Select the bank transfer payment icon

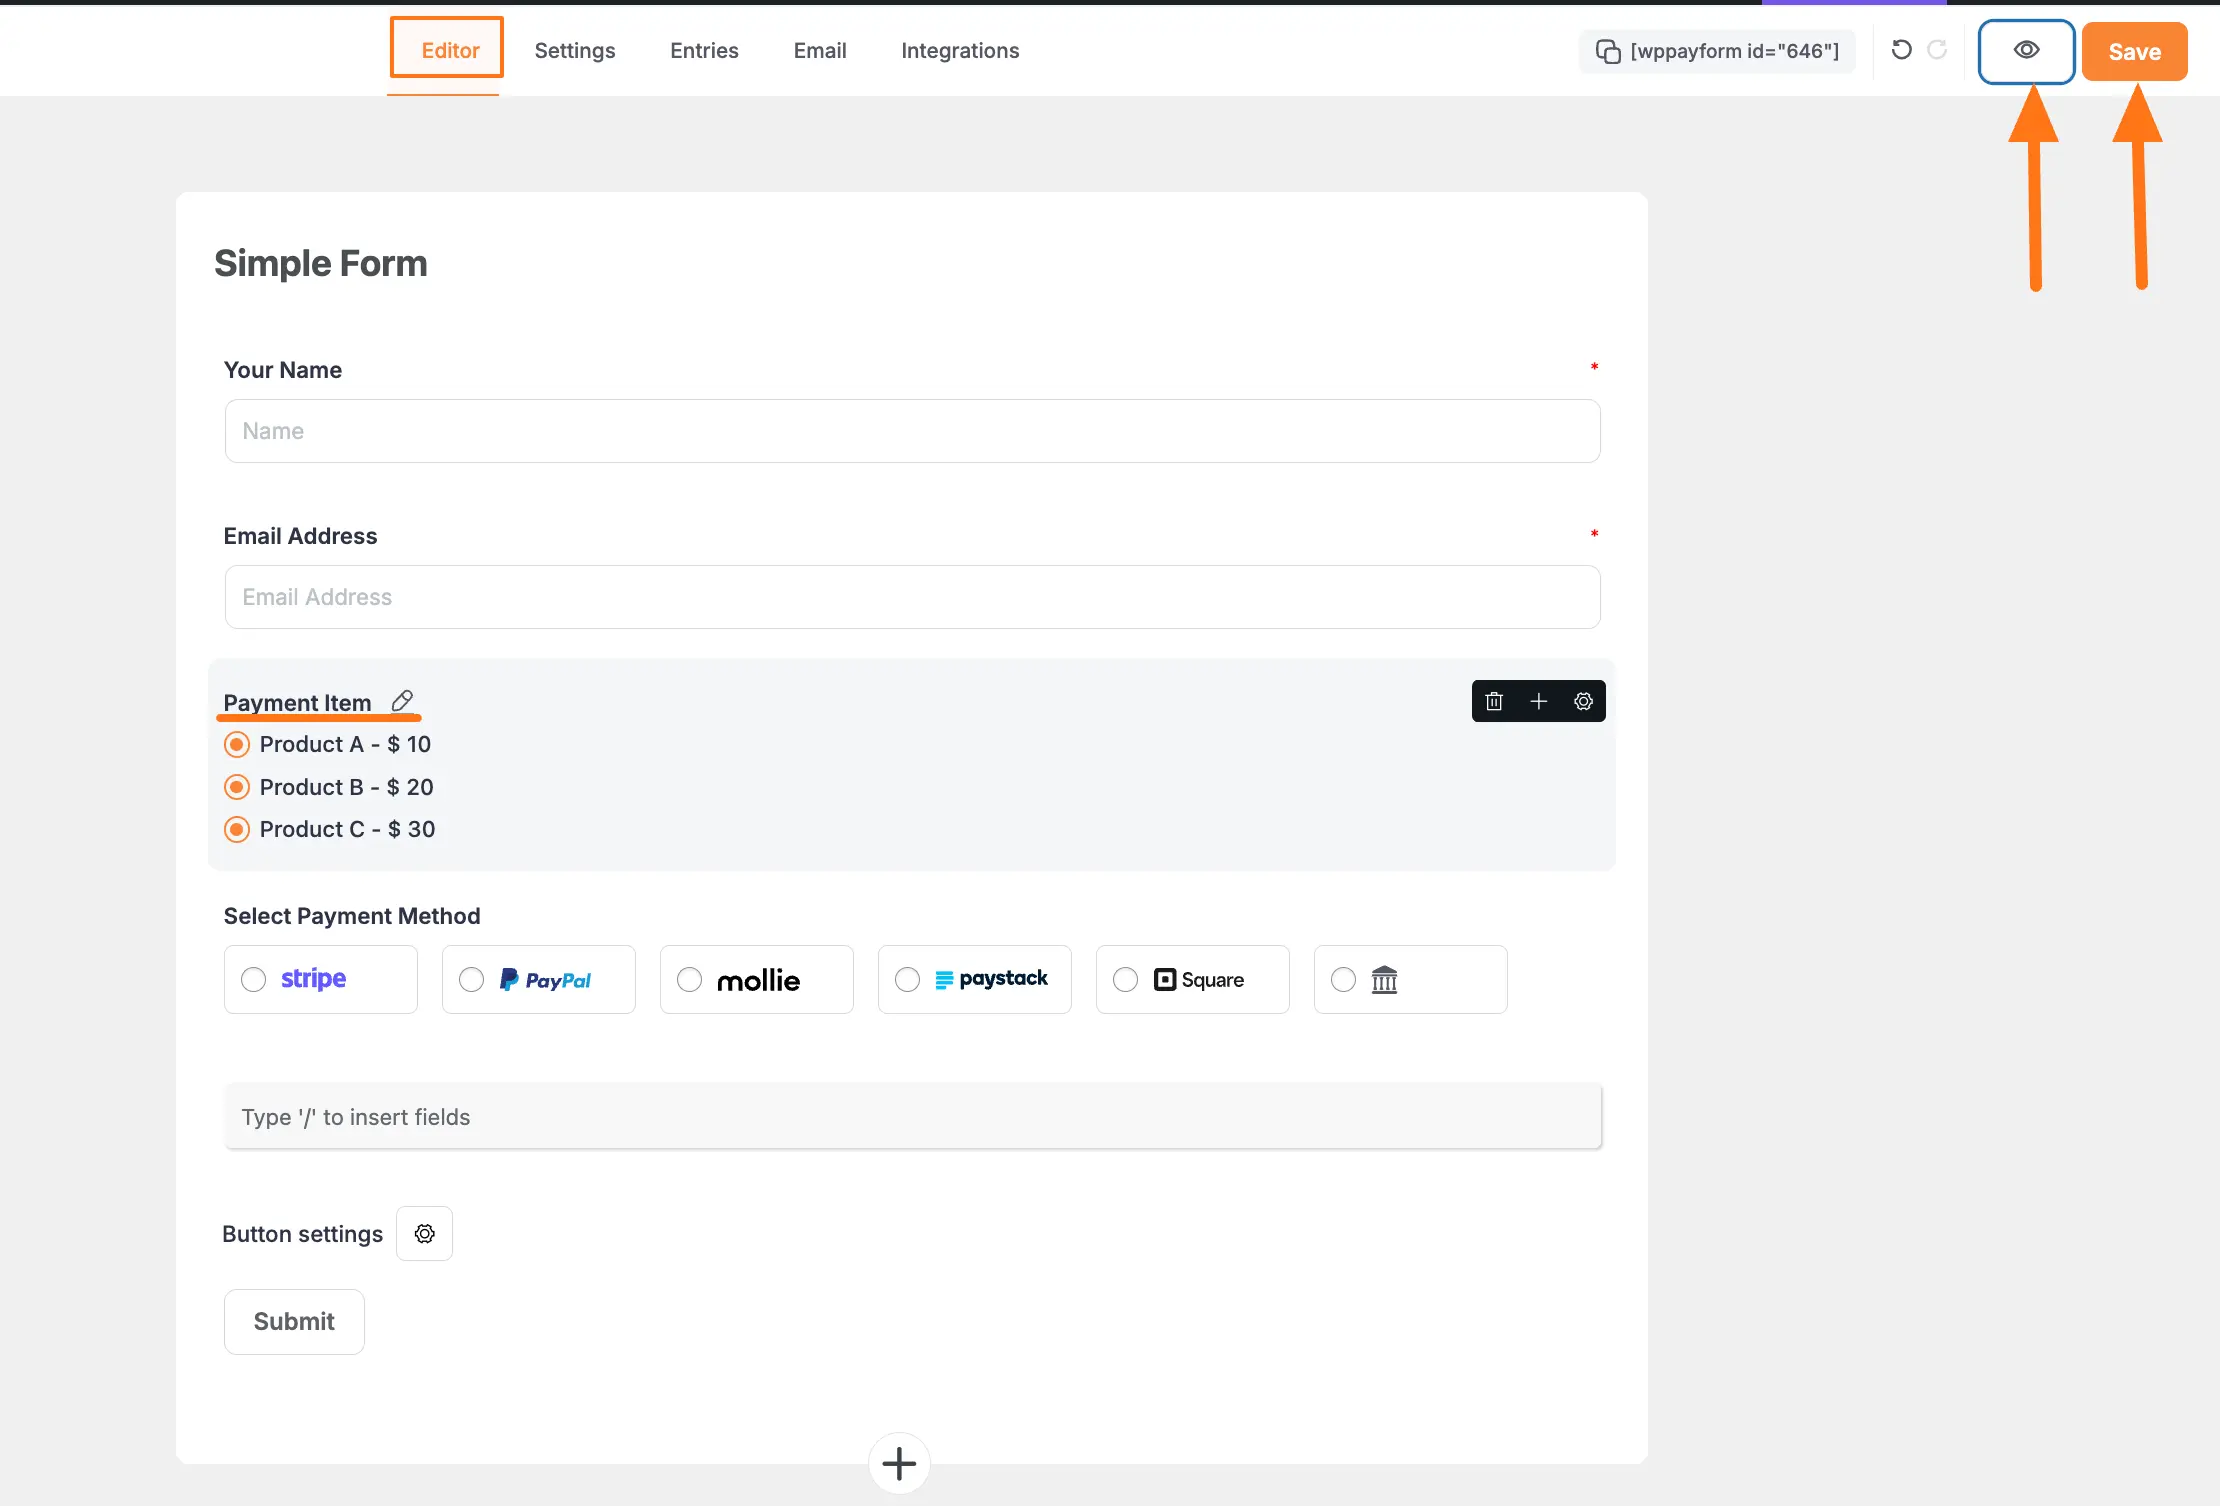(x=1342, y=979)
